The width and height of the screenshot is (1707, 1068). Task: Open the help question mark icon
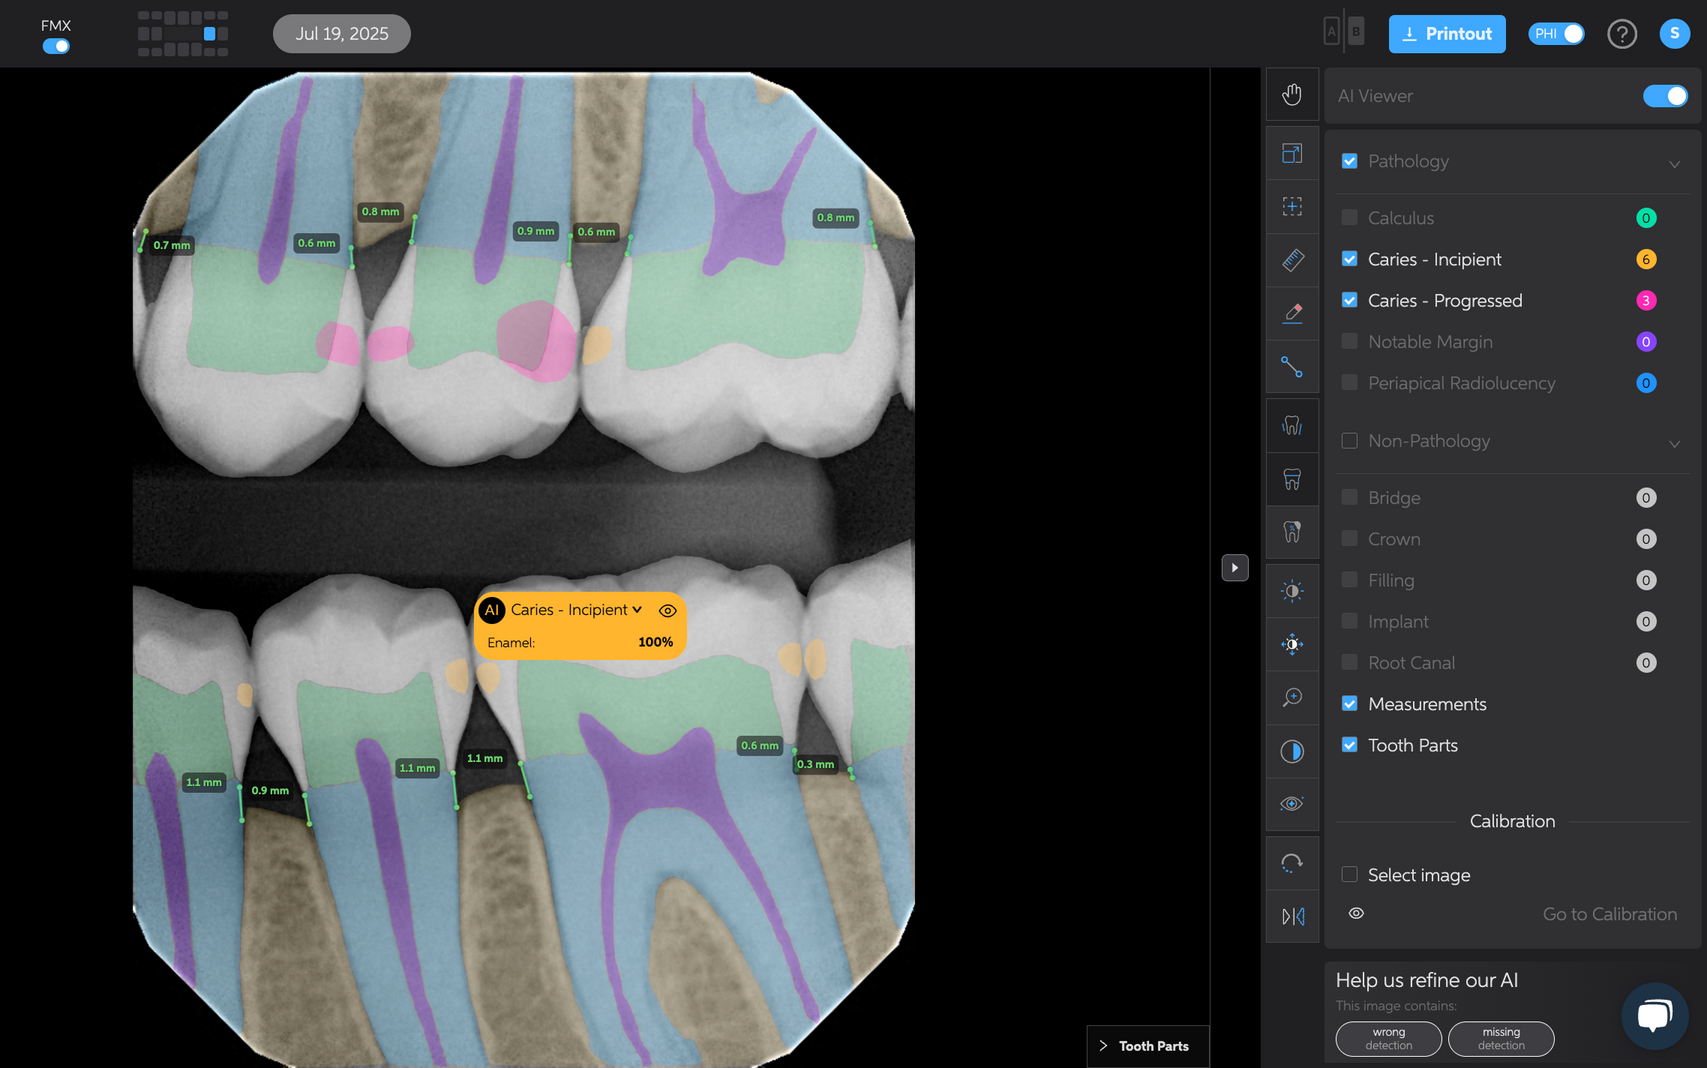pyautogui.click(x=1621, y=34)
